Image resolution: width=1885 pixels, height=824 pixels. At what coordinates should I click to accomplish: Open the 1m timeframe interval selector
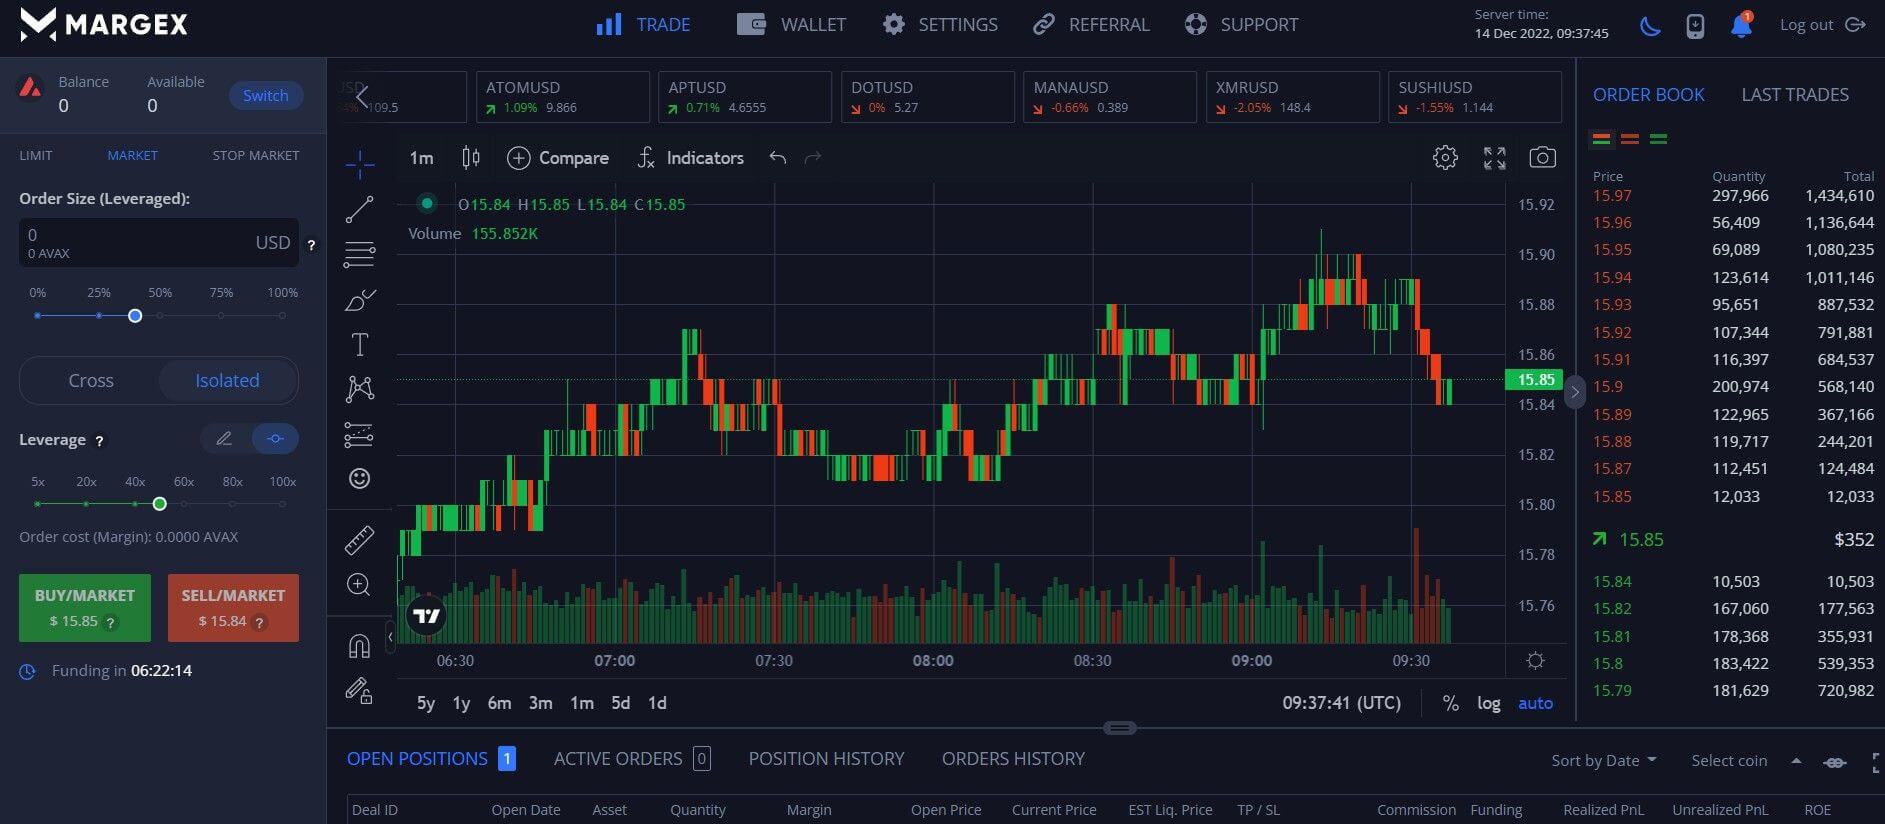pyautogui.click(x=421, y=158)
